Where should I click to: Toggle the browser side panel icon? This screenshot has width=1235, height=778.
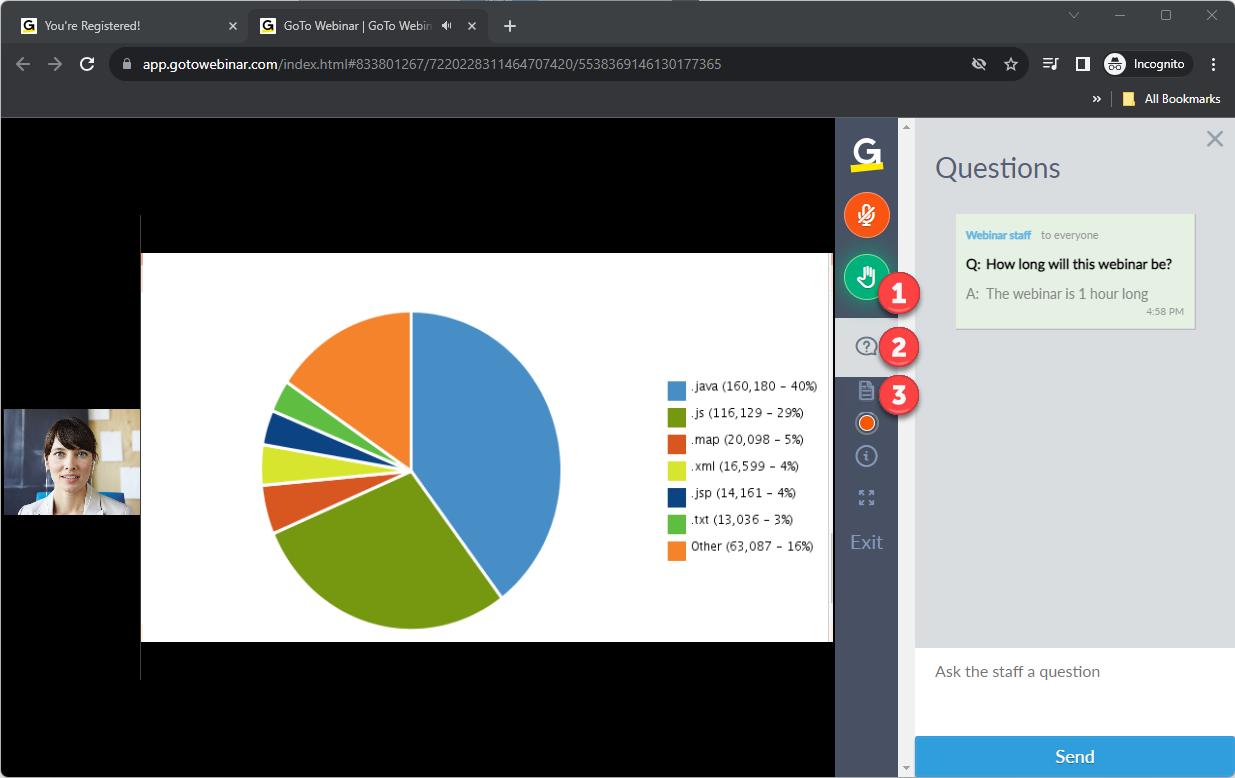click(1082, 64)
